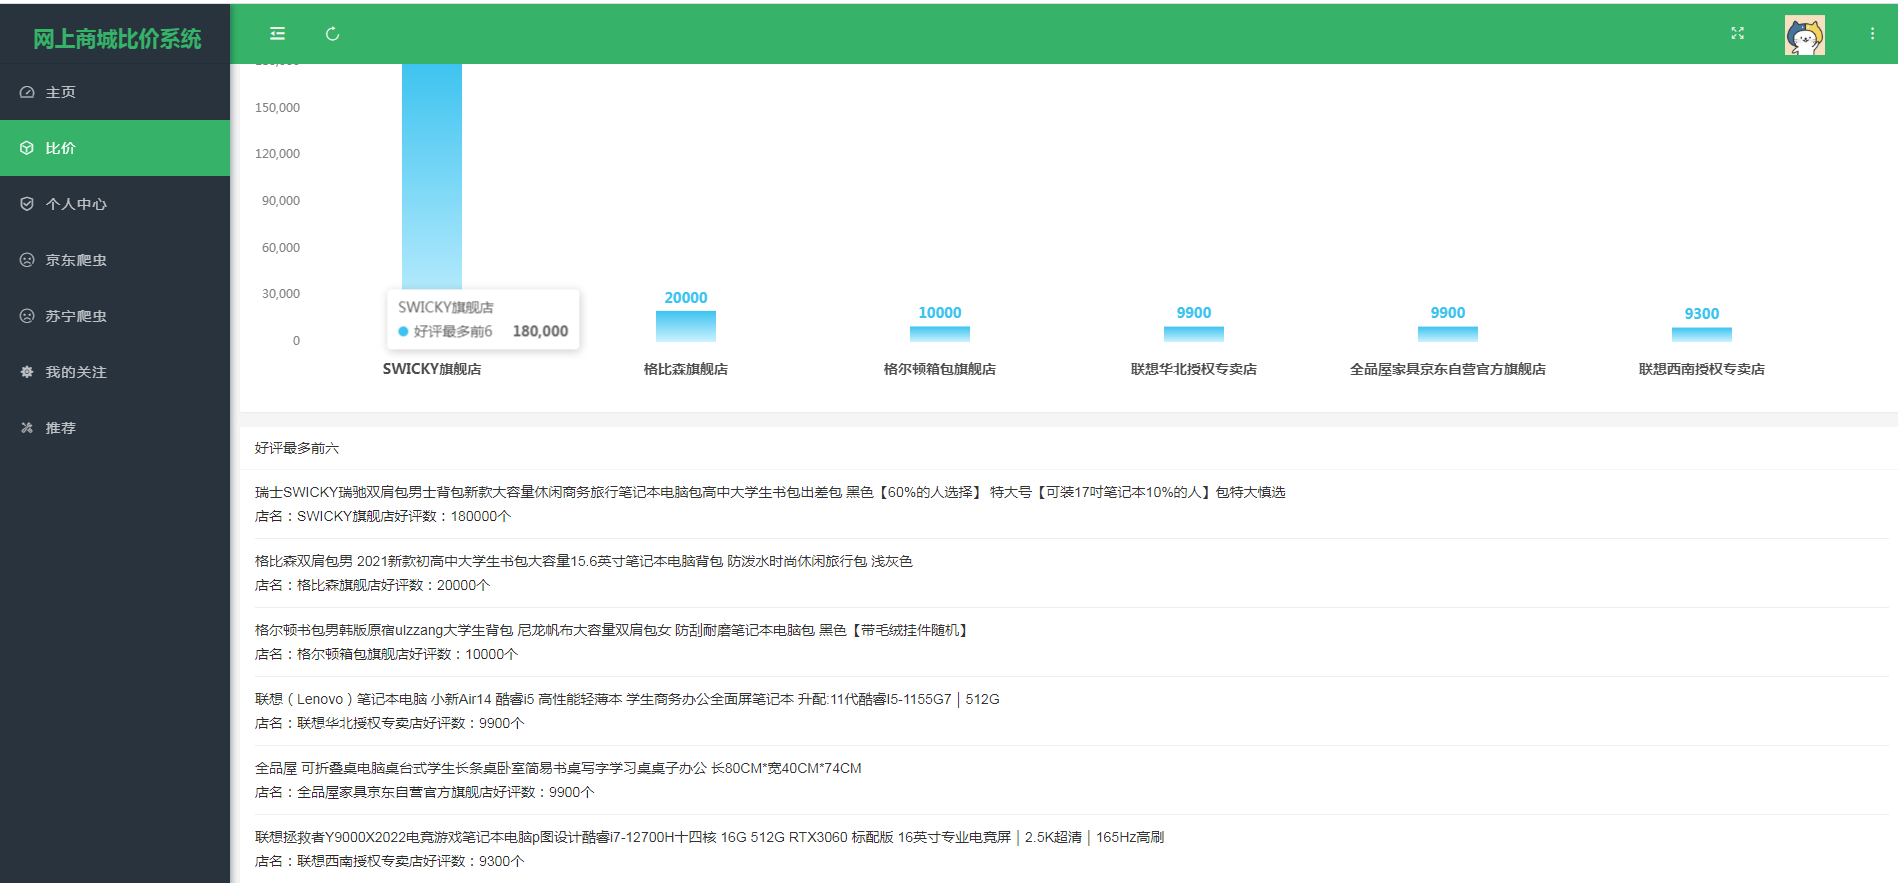Click the 联想西南授权专卖店 bar labeled 9300
1898x883 pixels.
(1702, 334)
